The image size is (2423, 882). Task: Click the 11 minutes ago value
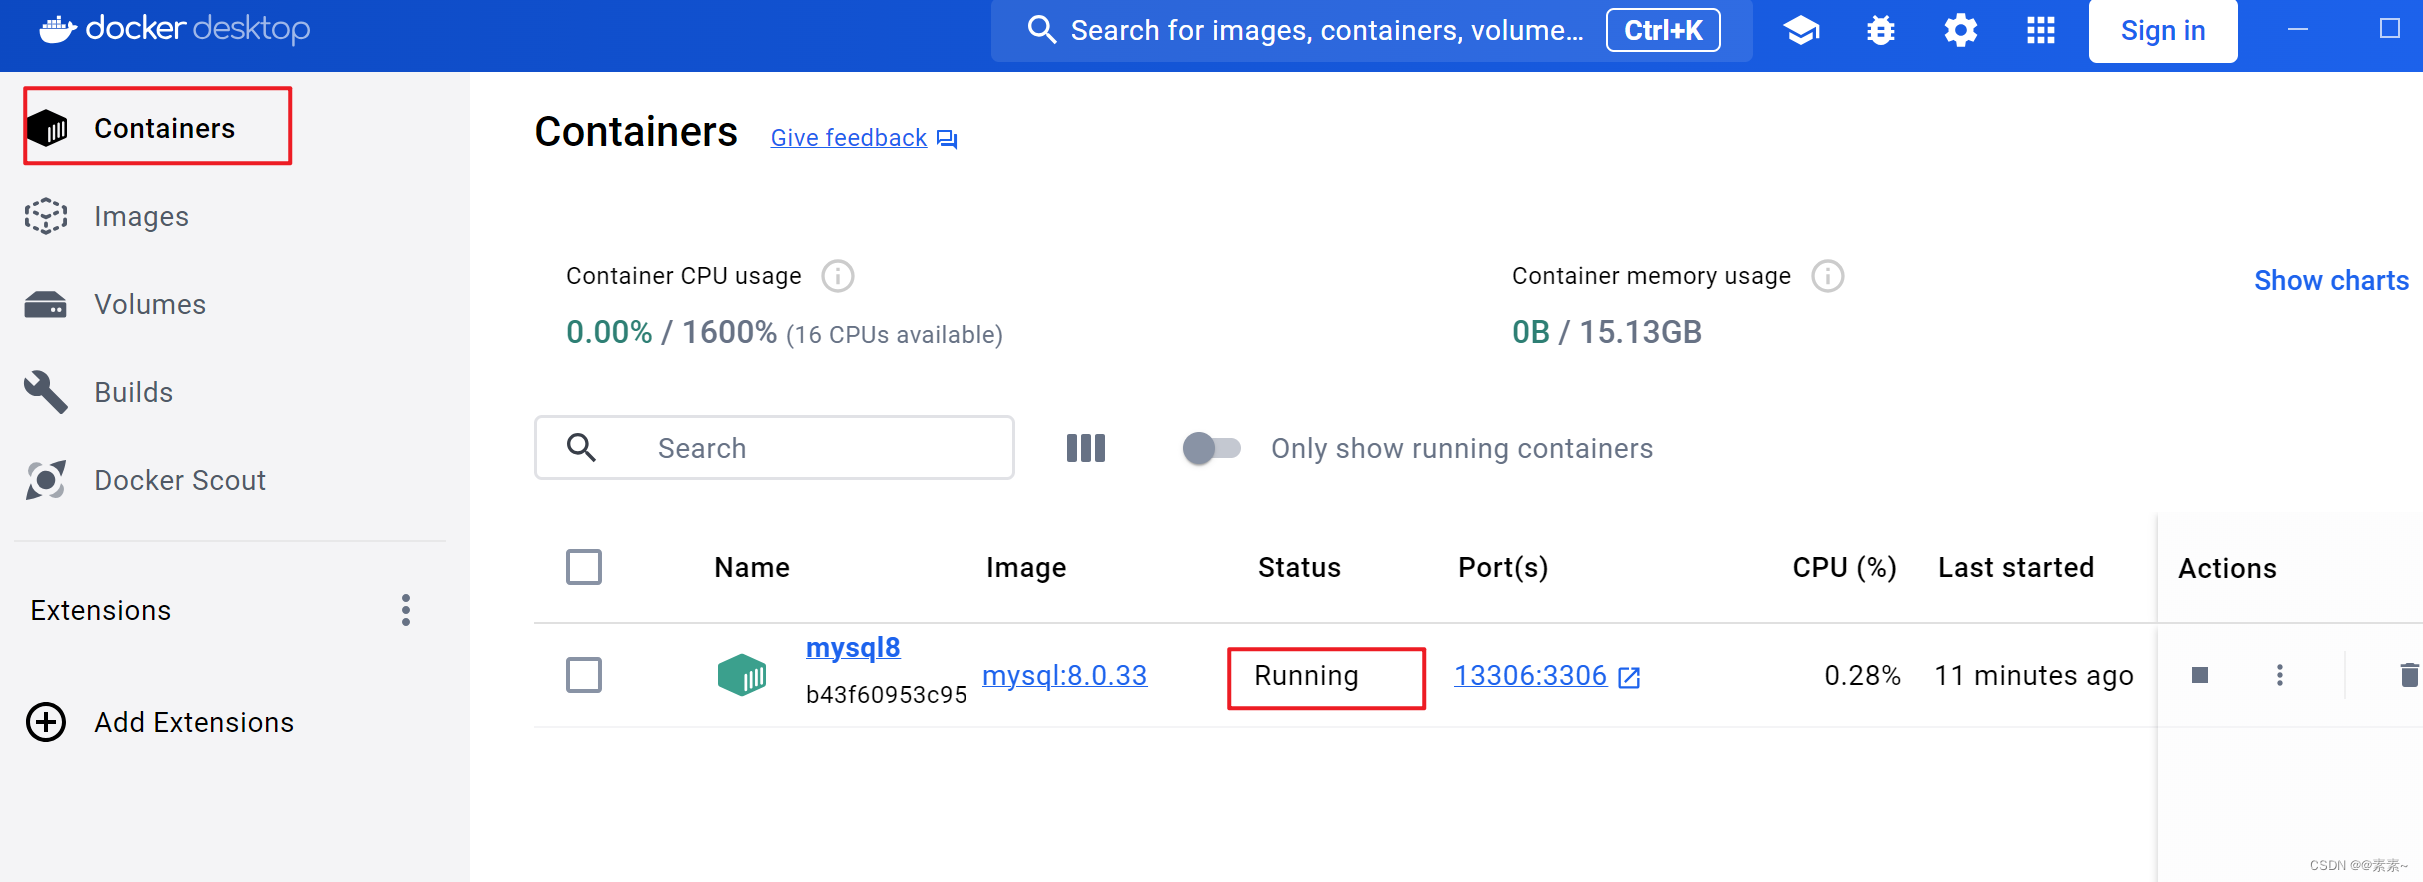coord(2034,676)
